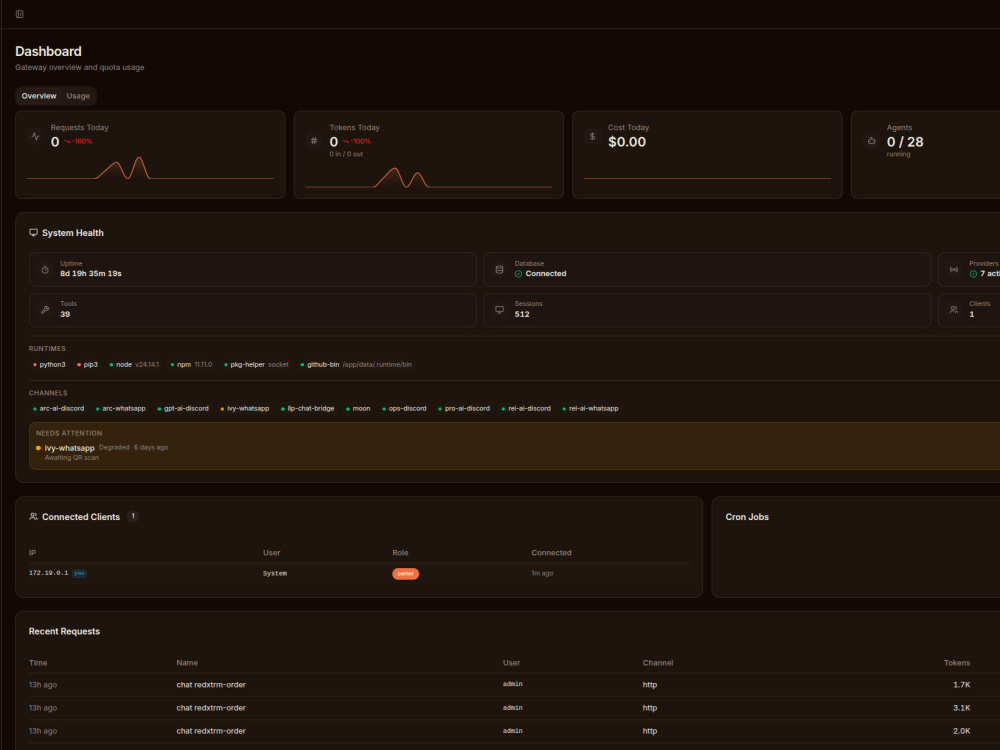
Task: Click the Sessions monitor icon
Action: click(x=499, y=310)
